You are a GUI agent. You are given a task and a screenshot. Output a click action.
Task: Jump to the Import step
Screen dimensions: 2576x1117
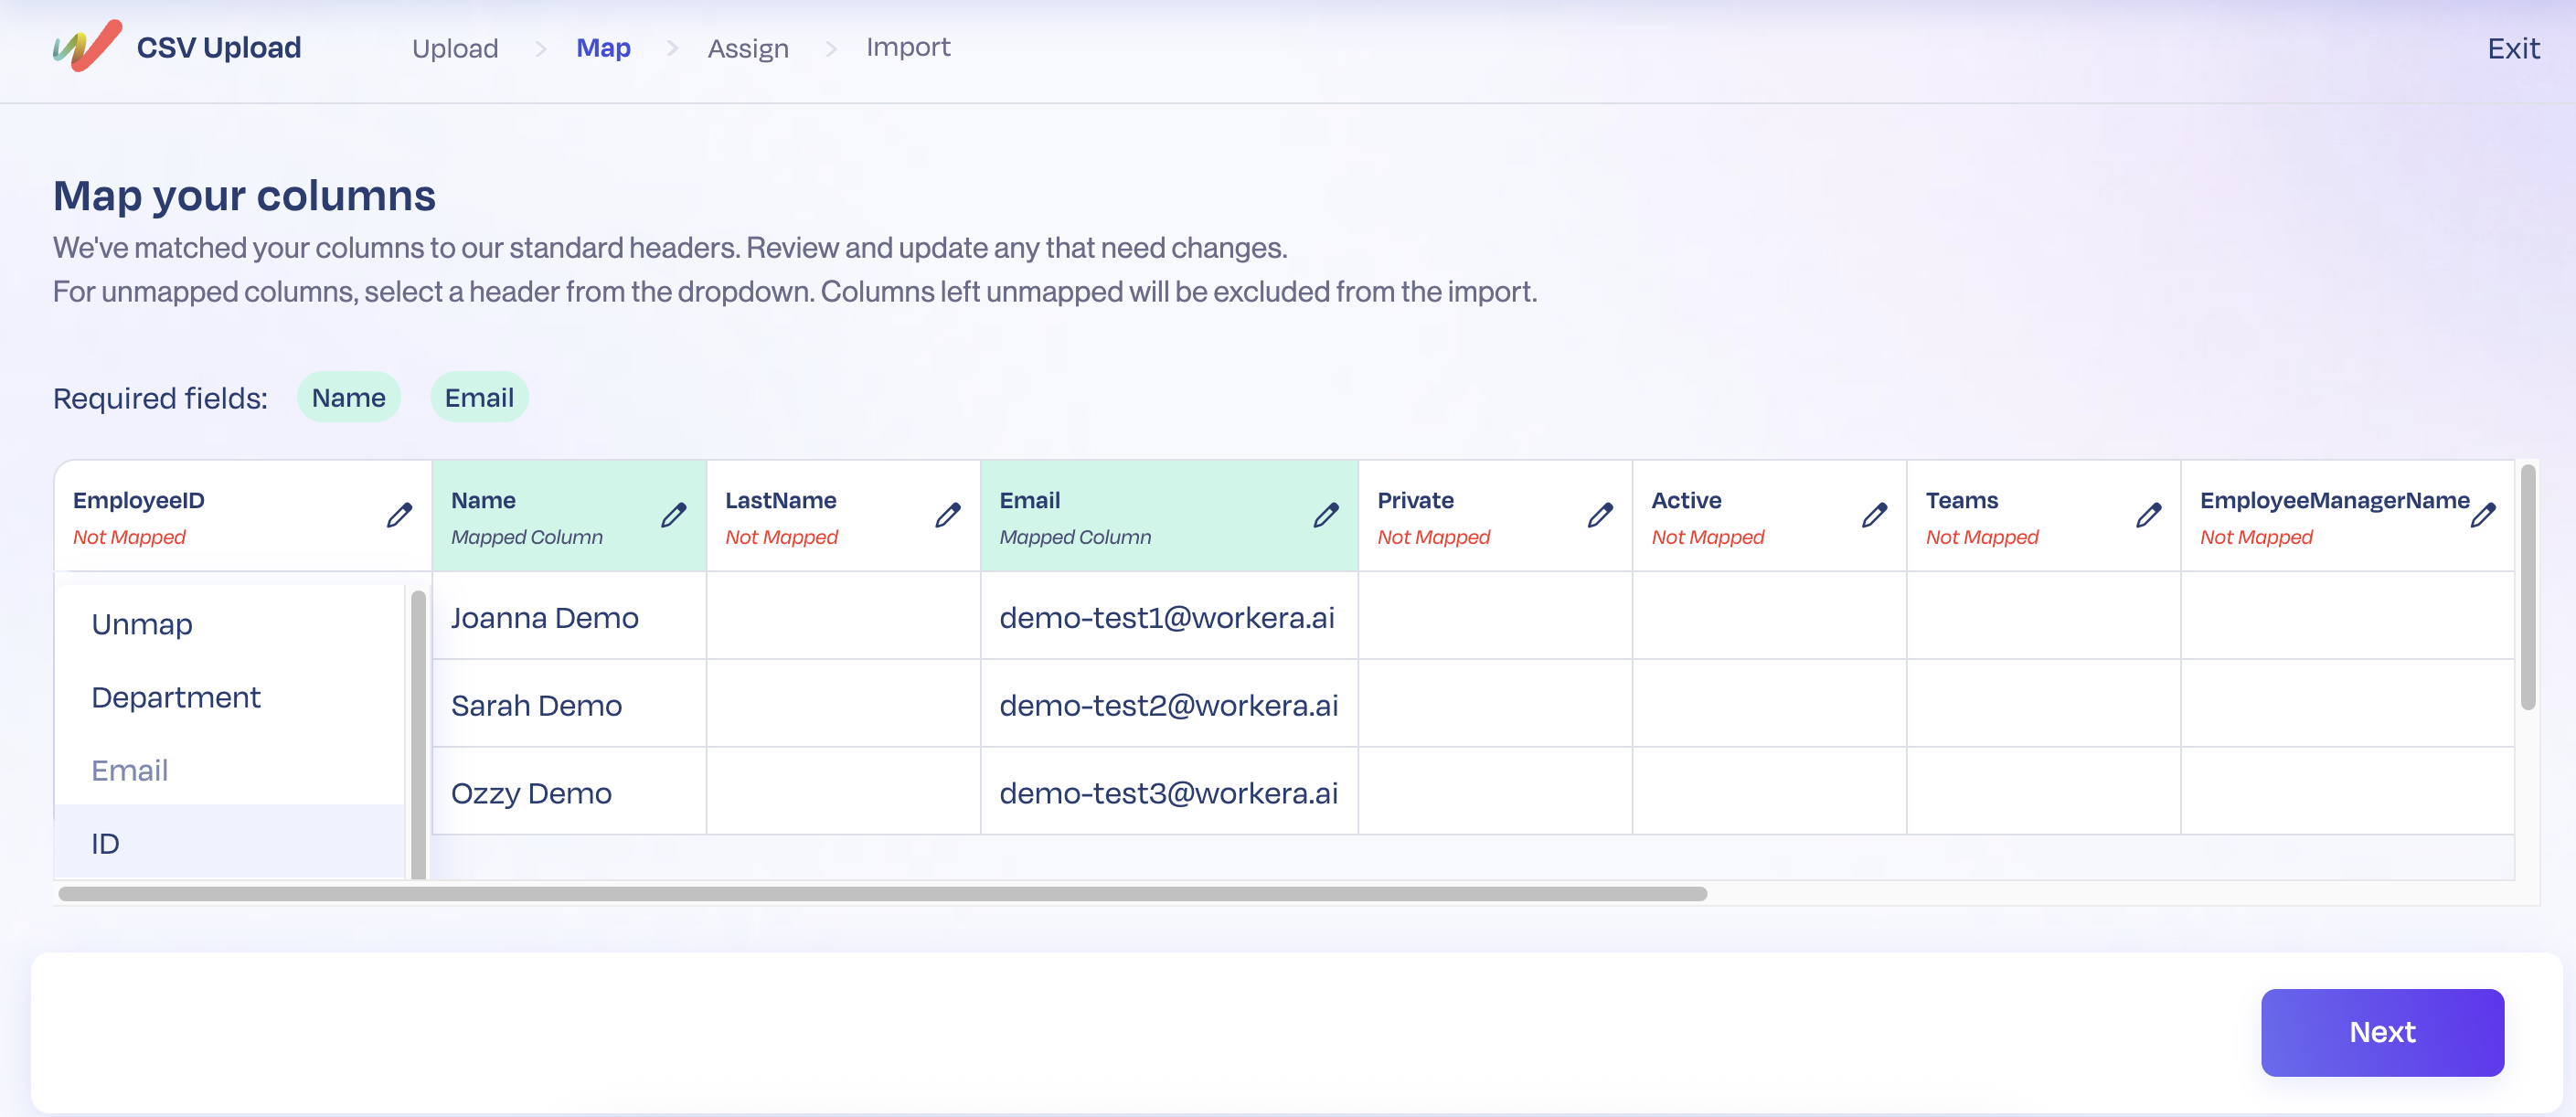point(908,46)
